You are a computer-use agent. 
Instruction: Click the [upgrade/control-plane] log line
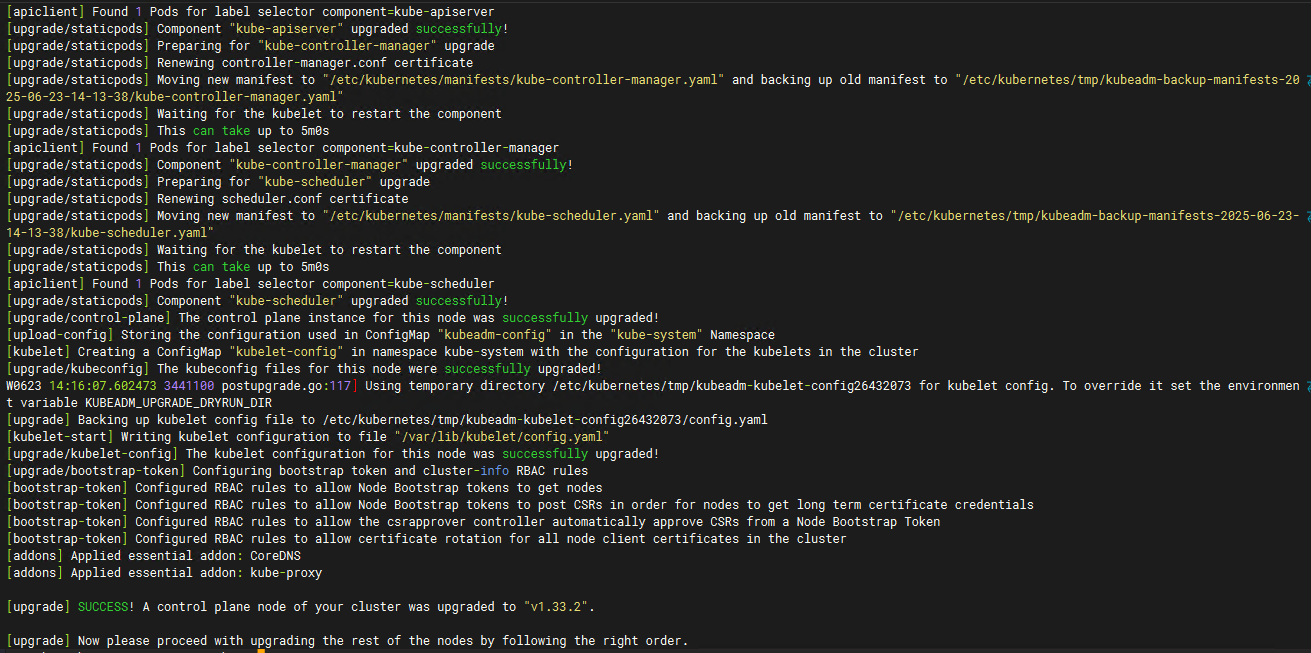coord(332,317)
